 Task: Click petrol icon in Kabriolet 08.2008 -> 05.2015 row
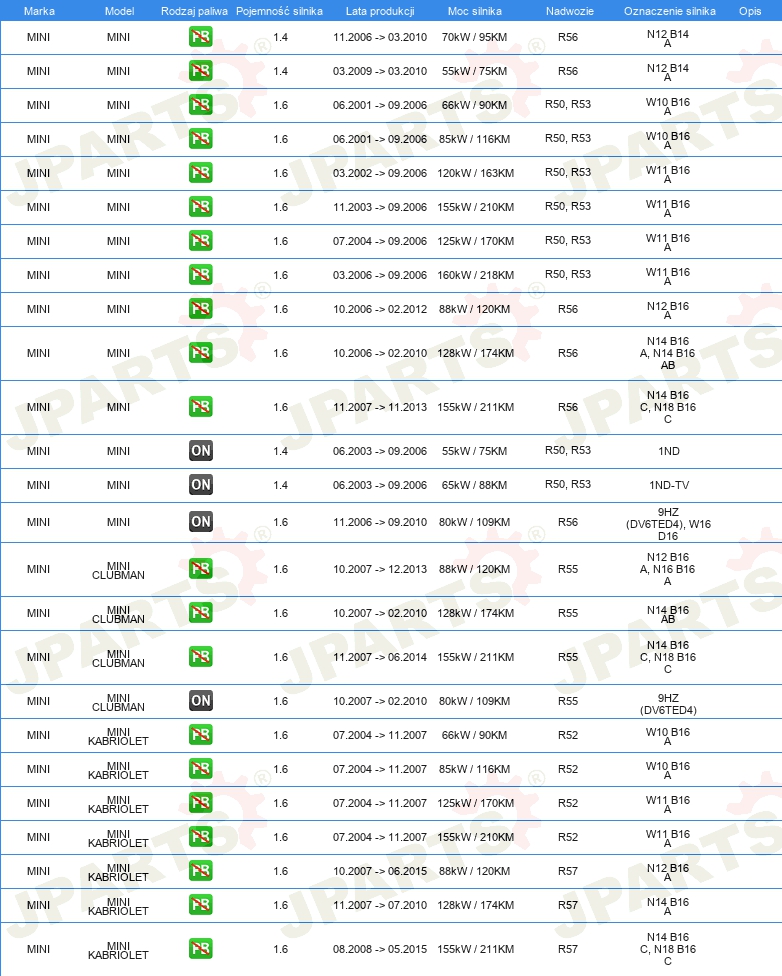pyautogui.click(x=200, y=949)
